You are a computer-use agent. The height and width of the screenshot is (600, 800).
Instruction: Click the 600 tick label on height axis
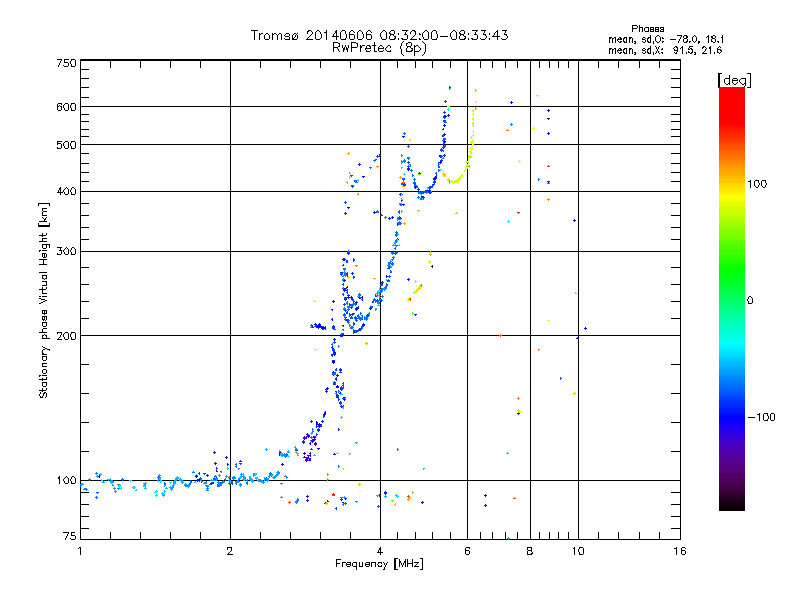coord(66,107)
